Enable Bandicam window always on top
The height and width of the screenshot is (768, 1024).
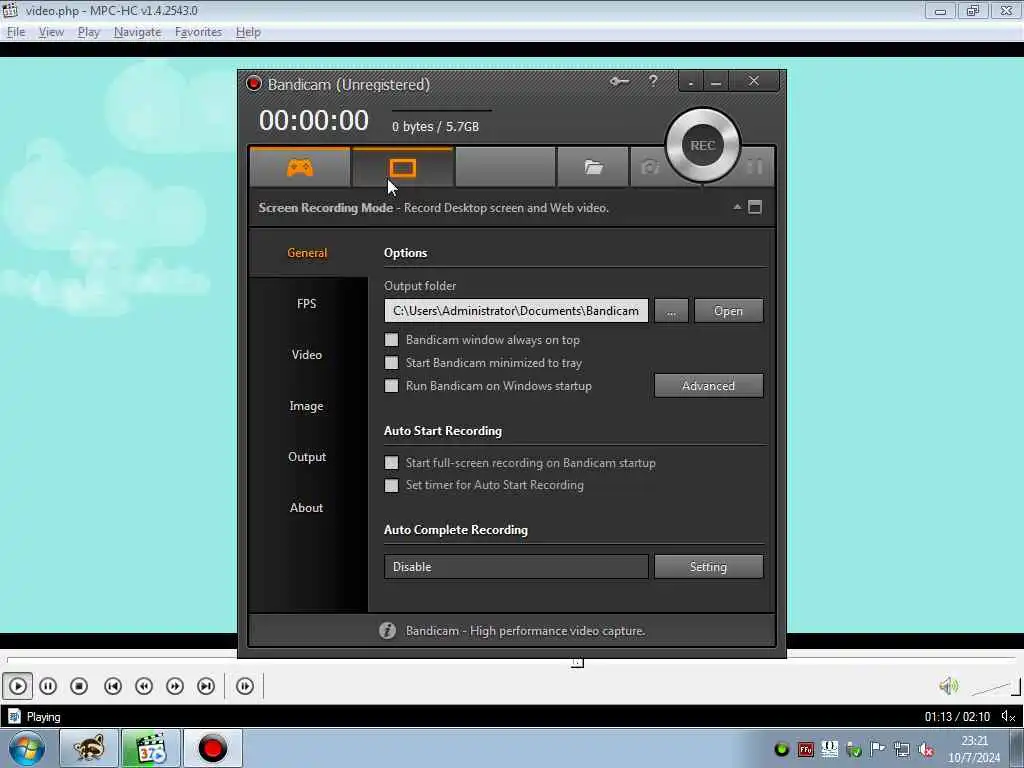pos(391,340)
